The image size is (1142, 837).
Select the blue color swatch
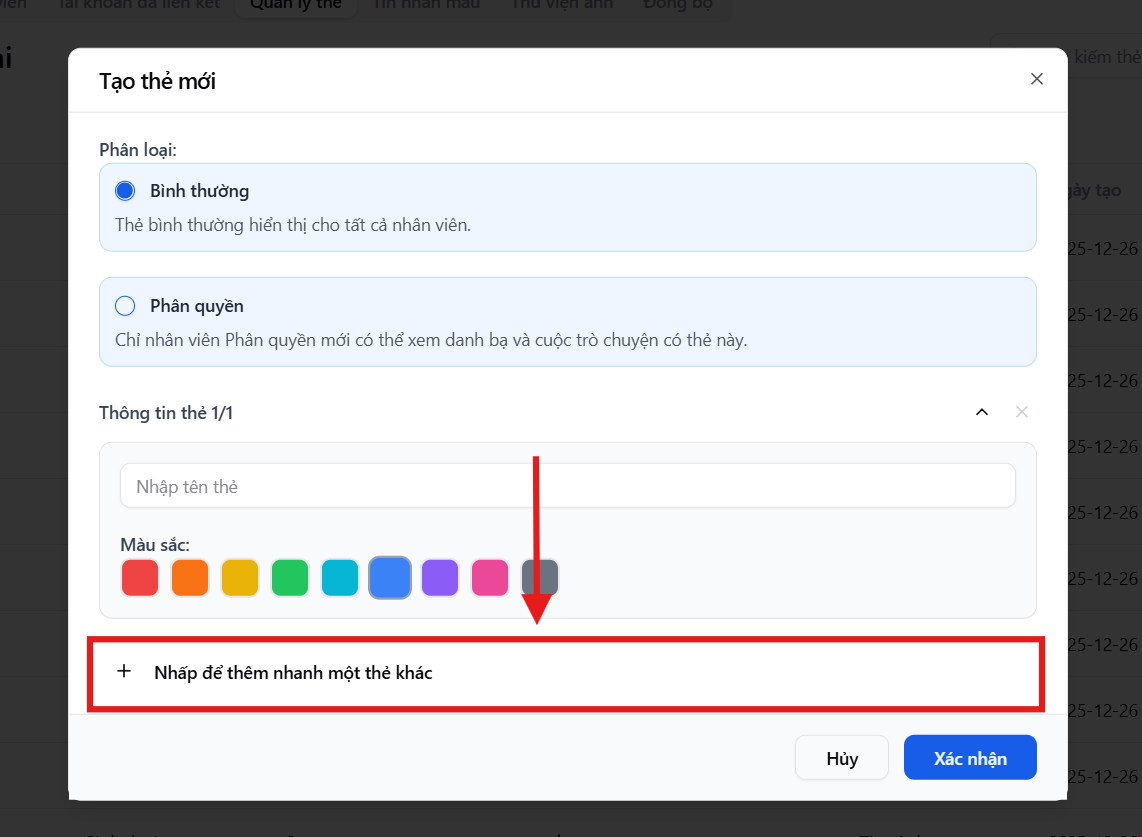point(390,578)
